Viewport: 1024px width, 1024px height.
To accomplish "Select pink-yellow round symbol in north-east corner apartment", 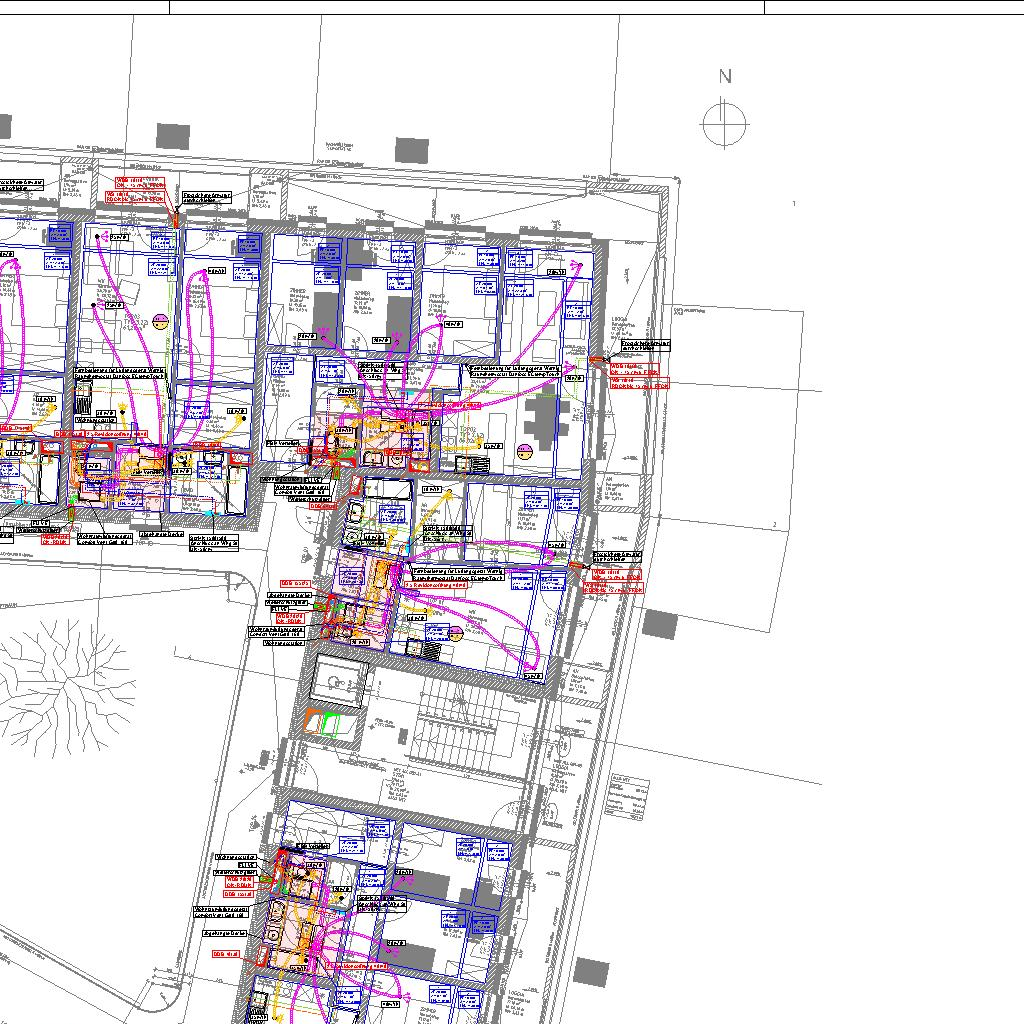I will click(524, 451).
